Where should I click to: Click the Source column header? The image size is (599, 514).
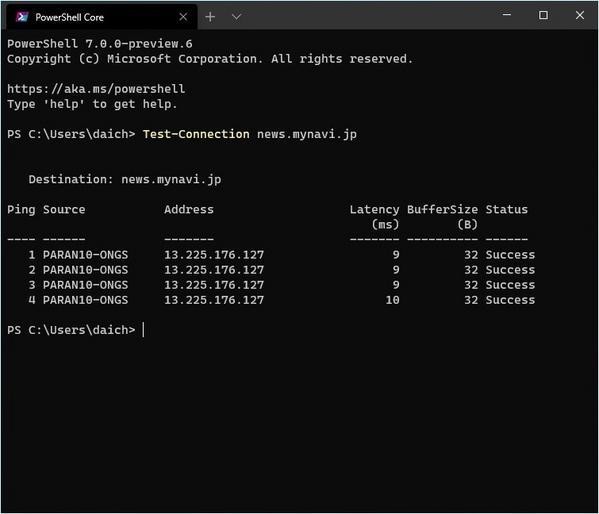coord(64,209)
